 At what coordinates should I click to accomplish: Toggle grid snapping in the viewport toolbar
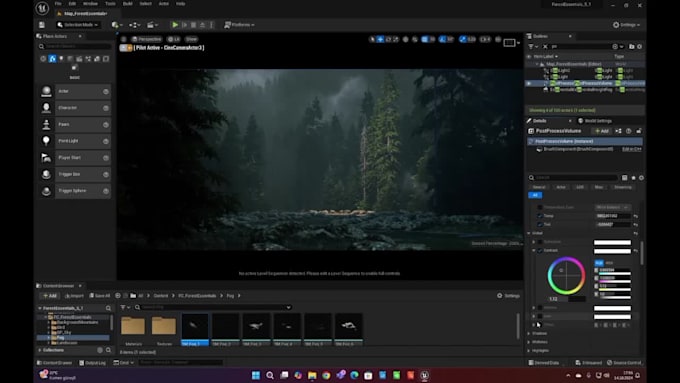click(425, 39)
